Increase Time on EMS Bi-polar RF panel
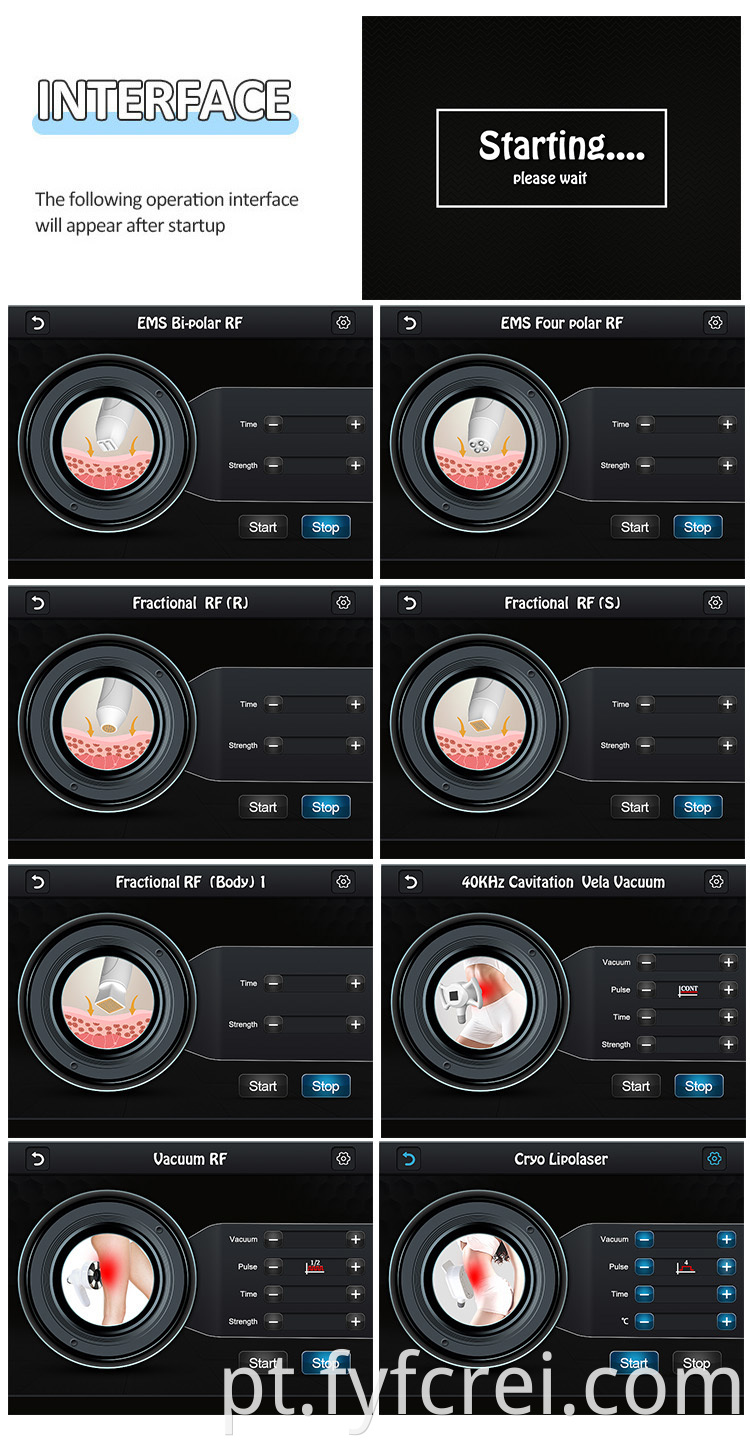This screenshot has height=1445, width=750. [x=355, y=424]
